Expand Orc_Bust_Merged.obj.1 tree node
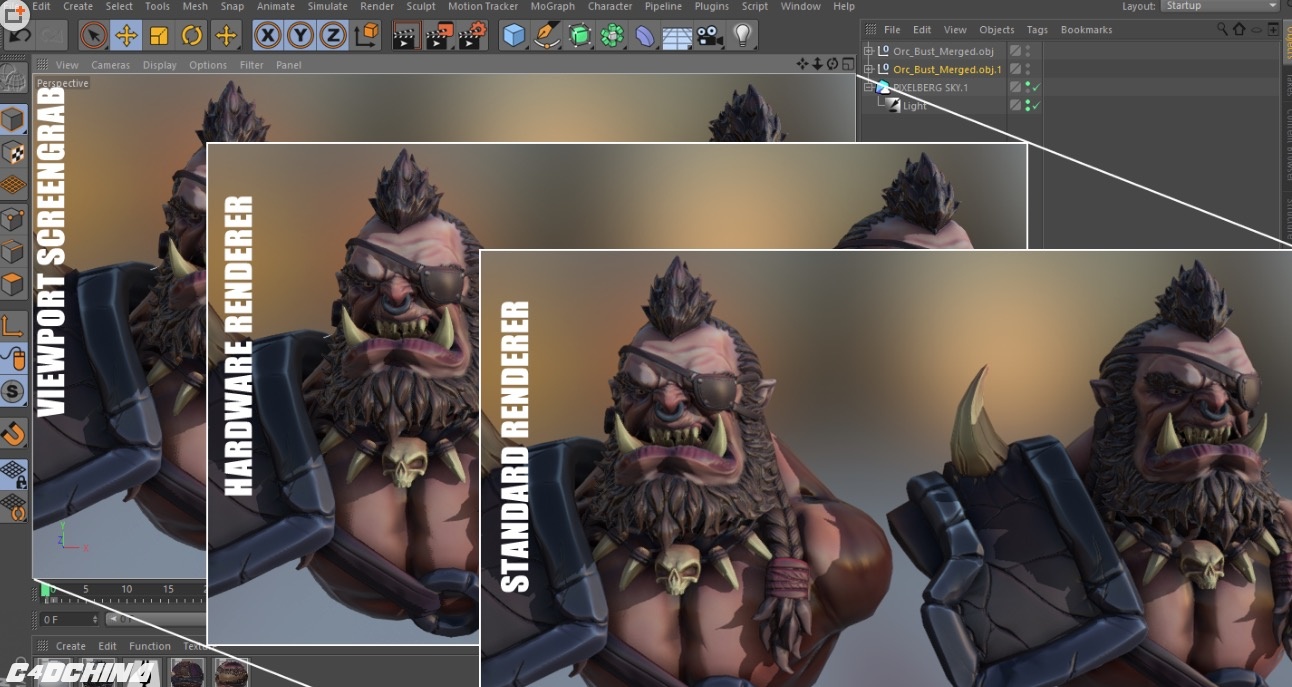The image size is (1292, 687). (x=868, y=69)
